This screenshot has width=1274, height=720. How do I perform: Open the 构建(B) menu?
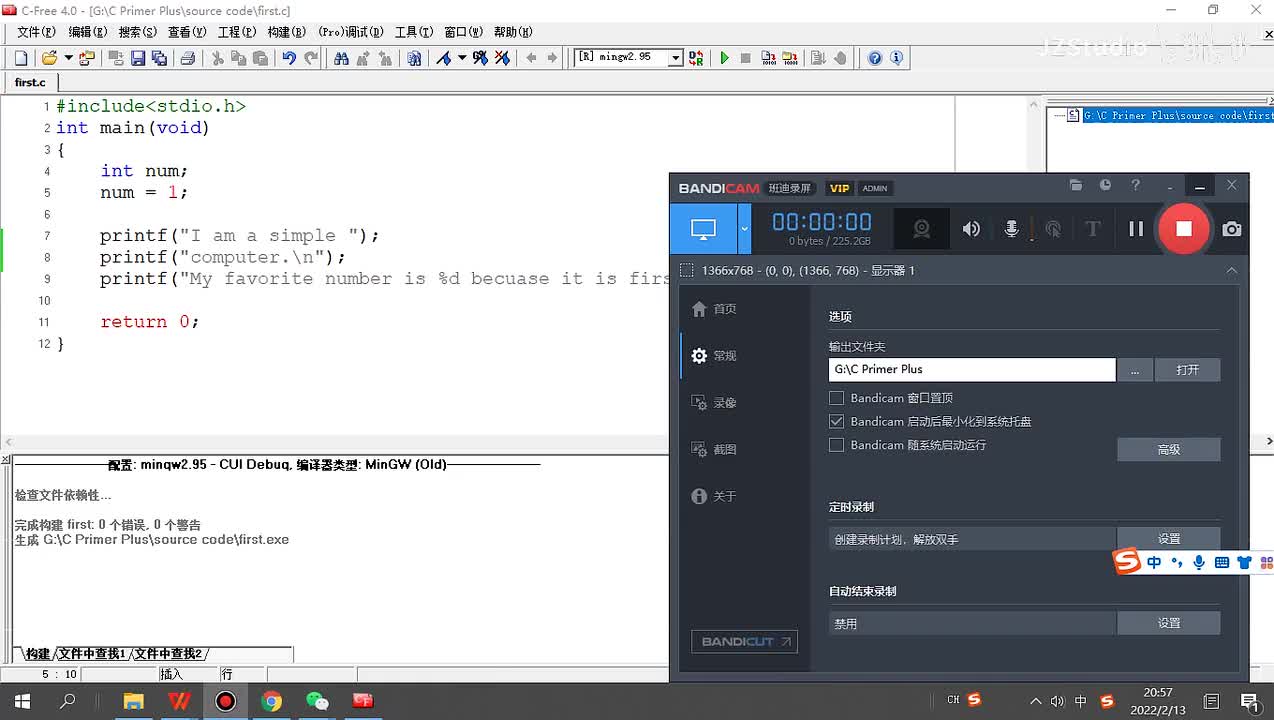(286, 32)
